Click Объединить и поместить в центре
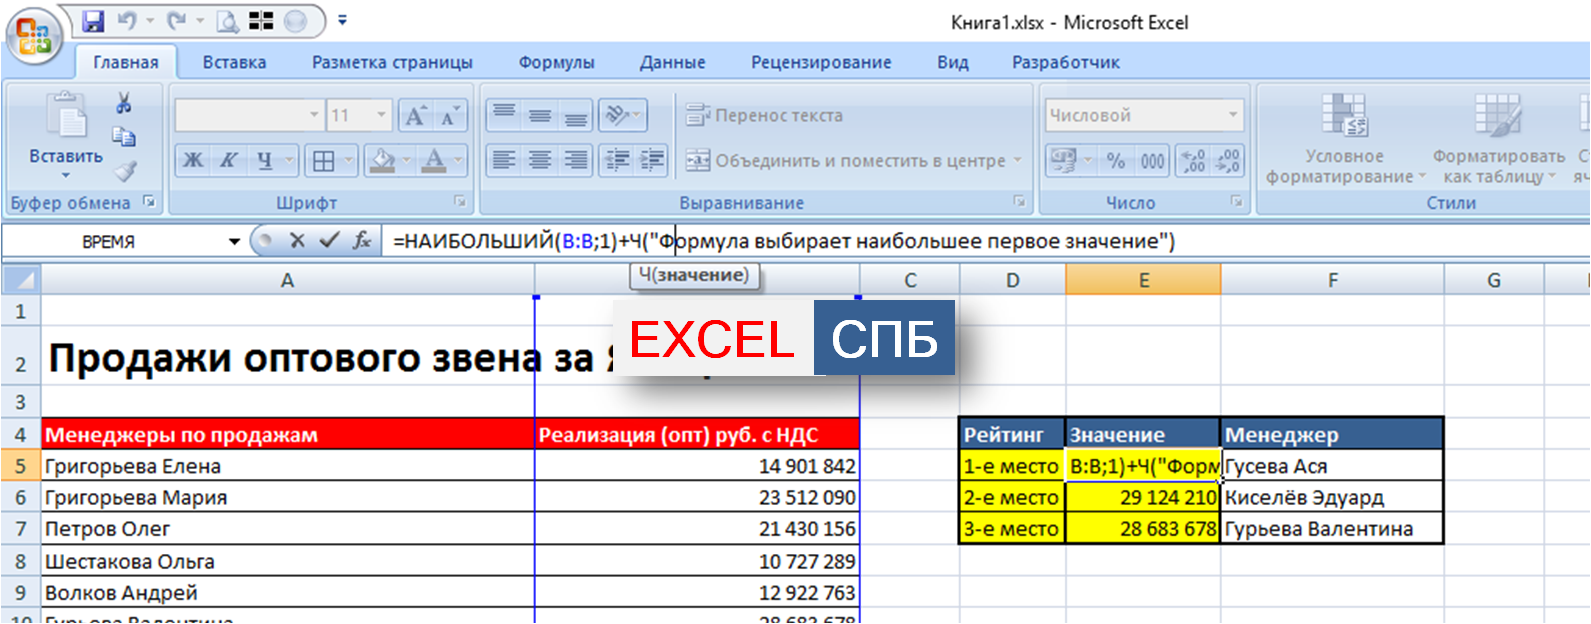The height and width of the screenshot is (624, 1591). pyautogui.click(x=856, y=160)
